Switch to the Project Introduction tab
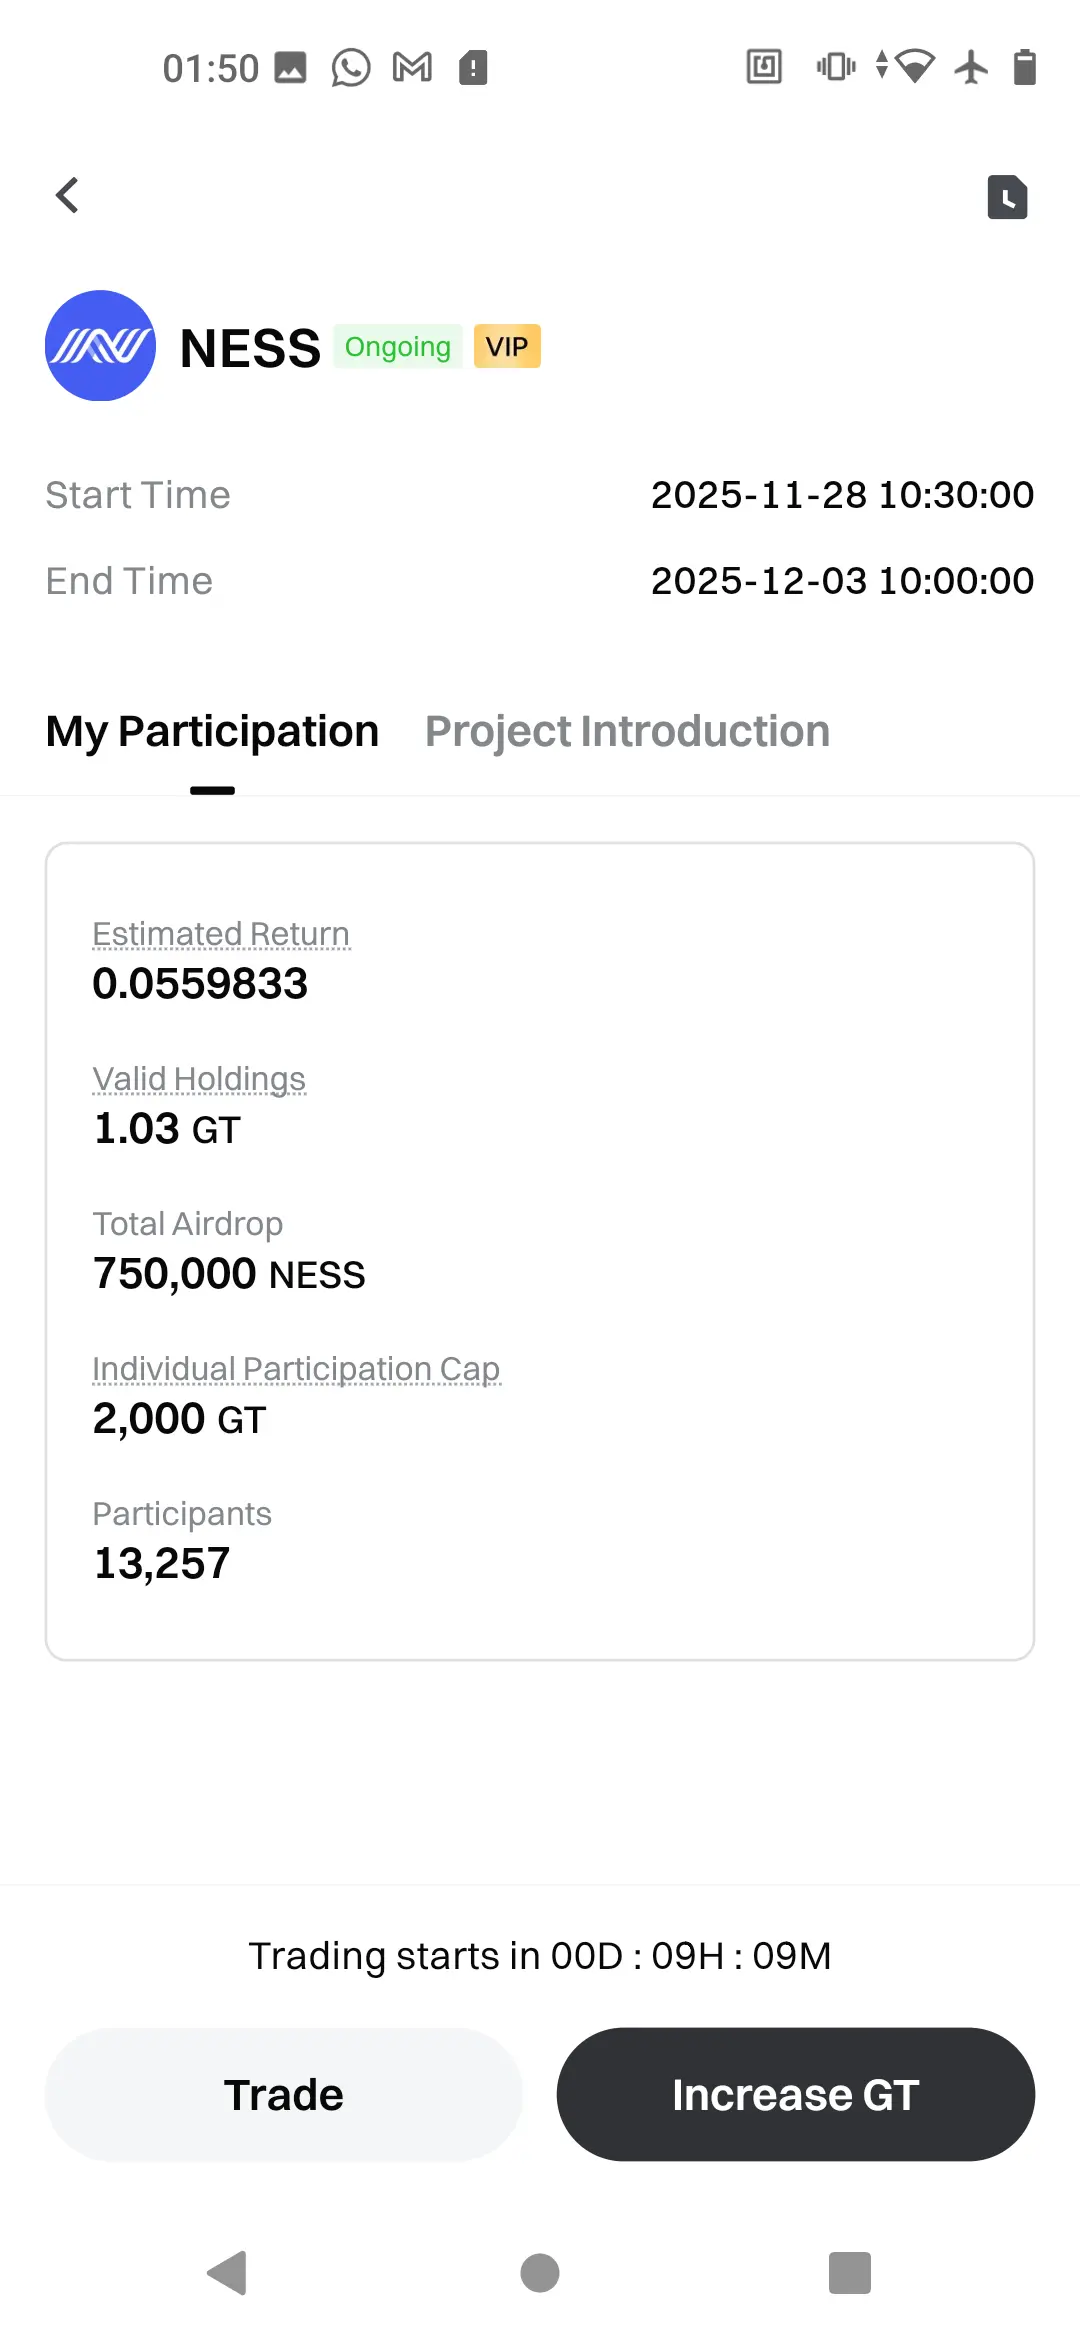The height and width of the screenshot is (2340, 1080). [627, 732]
